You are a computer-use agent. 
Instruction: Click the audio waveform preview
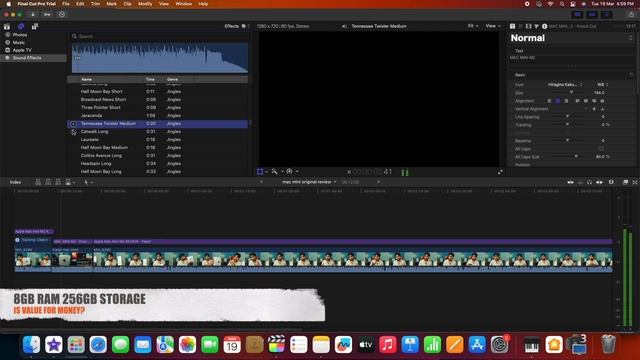click(160, 58)
